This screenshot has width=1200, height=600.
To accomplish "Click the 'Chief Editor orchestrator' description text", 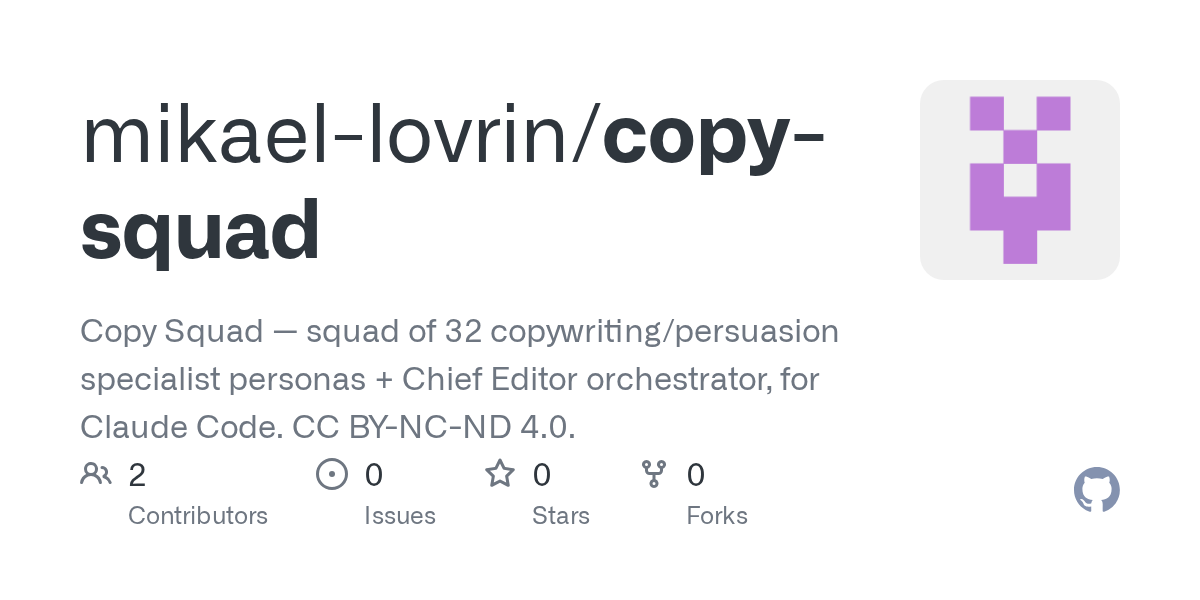I will pos(583,379).
